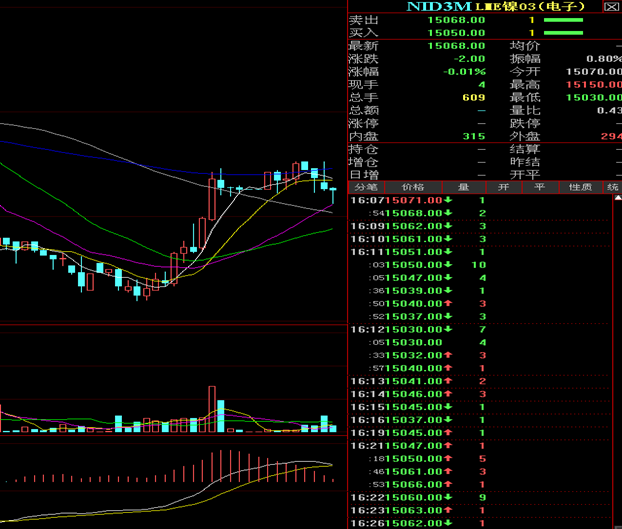Image resolution: width=622 pixels, height=529 pixels.
Task: Click the 开平 label
Action: coord(525,175)
